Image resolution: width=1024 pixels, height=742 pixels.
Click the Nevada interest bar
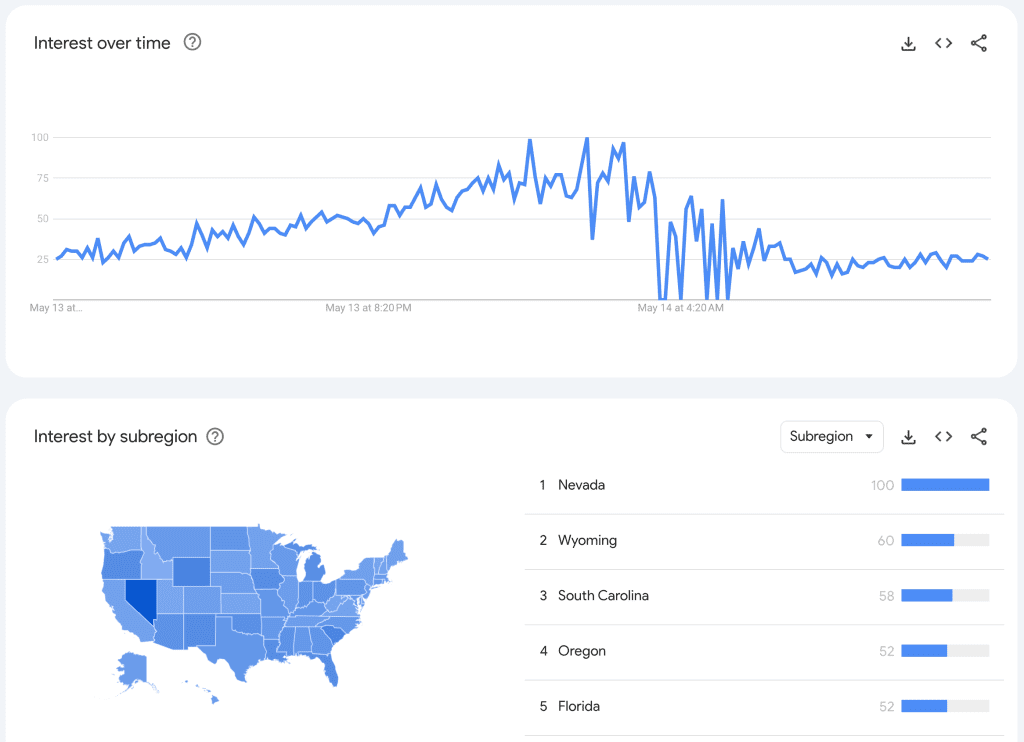(x=944, y=485)
